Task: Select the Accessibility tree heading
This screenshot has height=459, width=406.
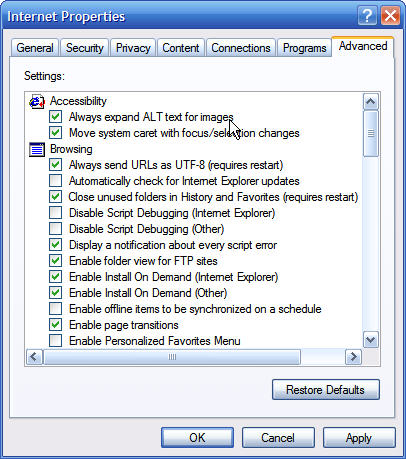Action: coord(78,101)
